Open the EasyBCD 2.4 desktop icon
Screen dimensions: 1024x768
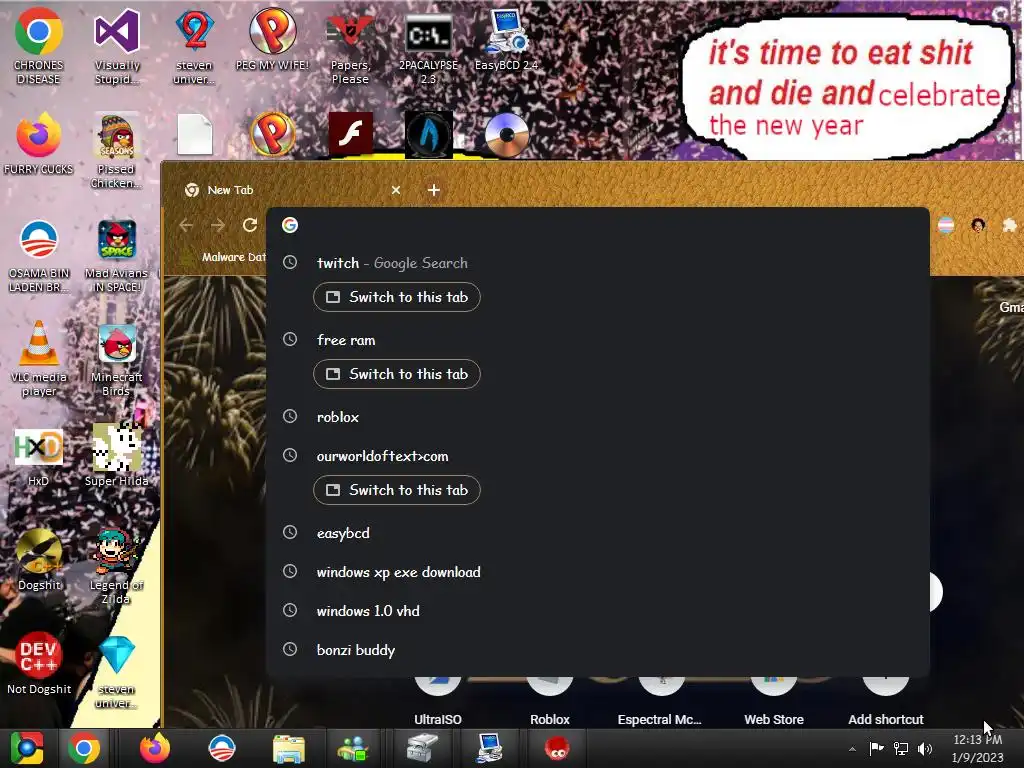pyautogui.click(x=506, y=39)
